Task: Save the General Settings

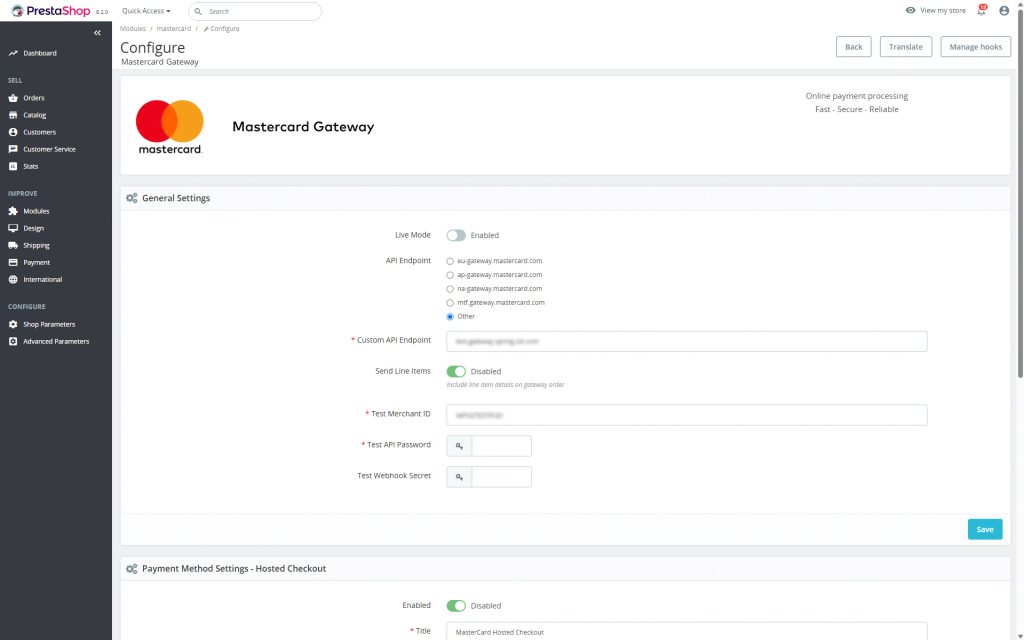Action: click(985, 529)
